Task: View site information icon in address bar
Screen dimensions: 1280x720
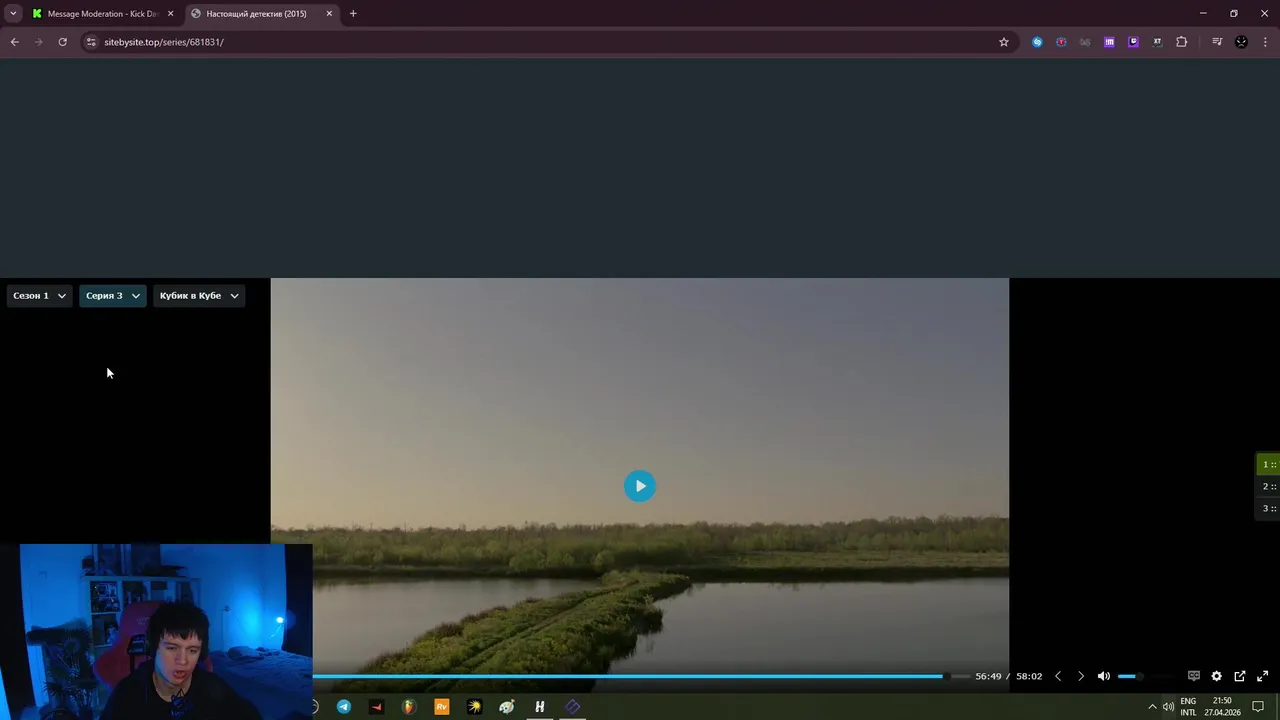Action: point(91,42)
